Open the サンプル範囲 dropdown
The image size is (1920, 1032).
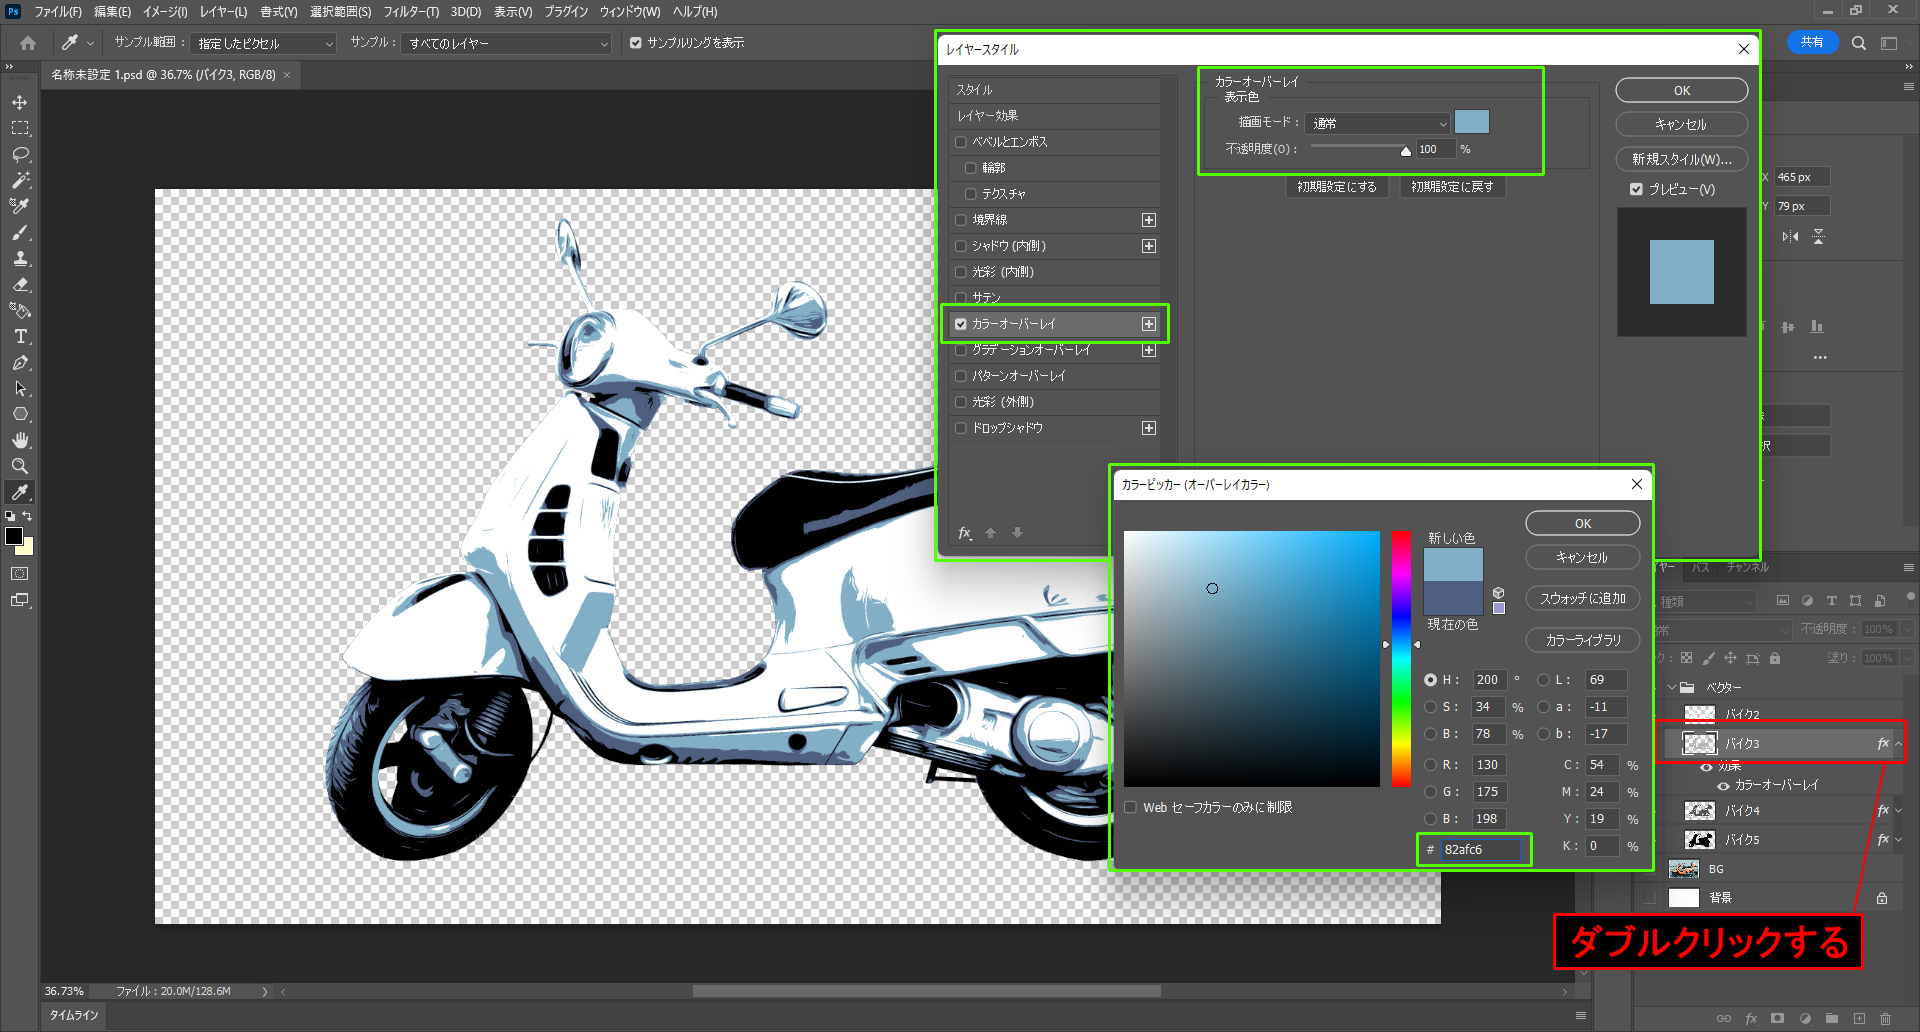[263, 44]
